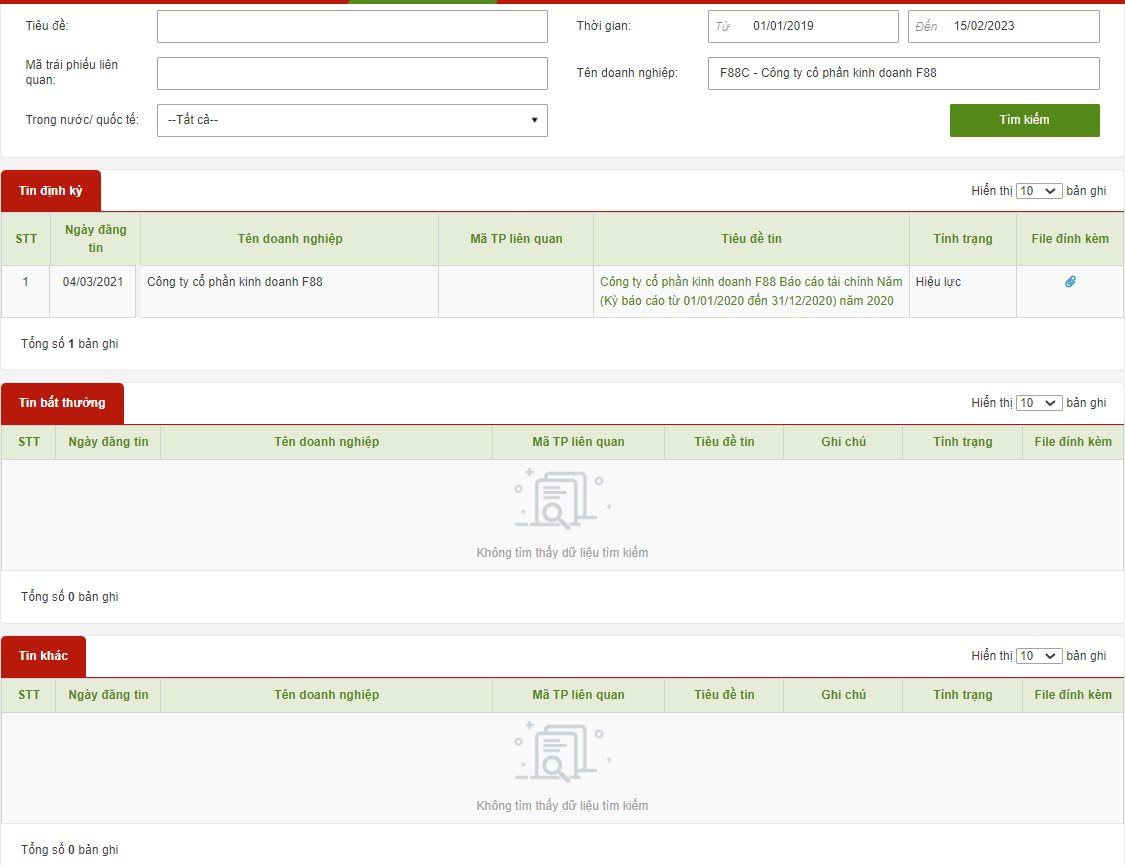Open the Trong nước/ quốc tế dropdown
1125x865 pixels.
point(352,120)
